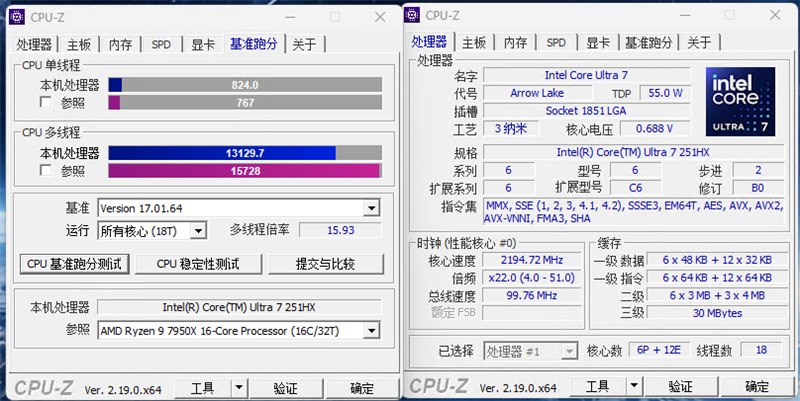Open 关于 tab in left window

(x=305, y=44)
